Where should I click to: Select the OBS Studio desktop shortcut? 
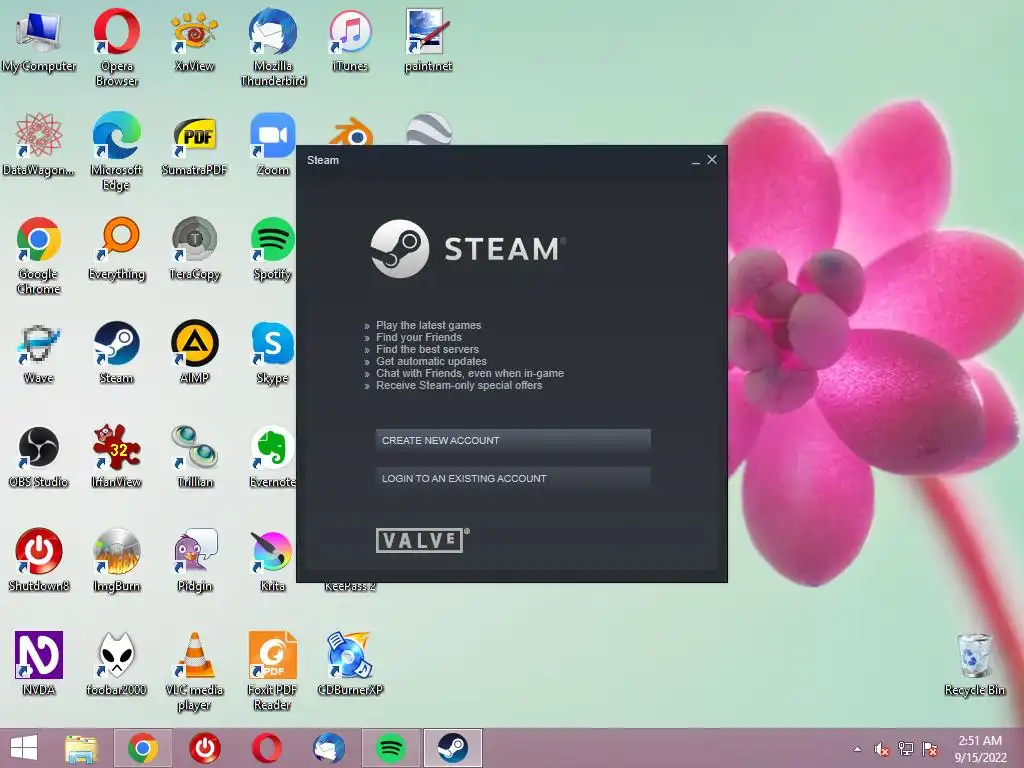coord(39,456)
